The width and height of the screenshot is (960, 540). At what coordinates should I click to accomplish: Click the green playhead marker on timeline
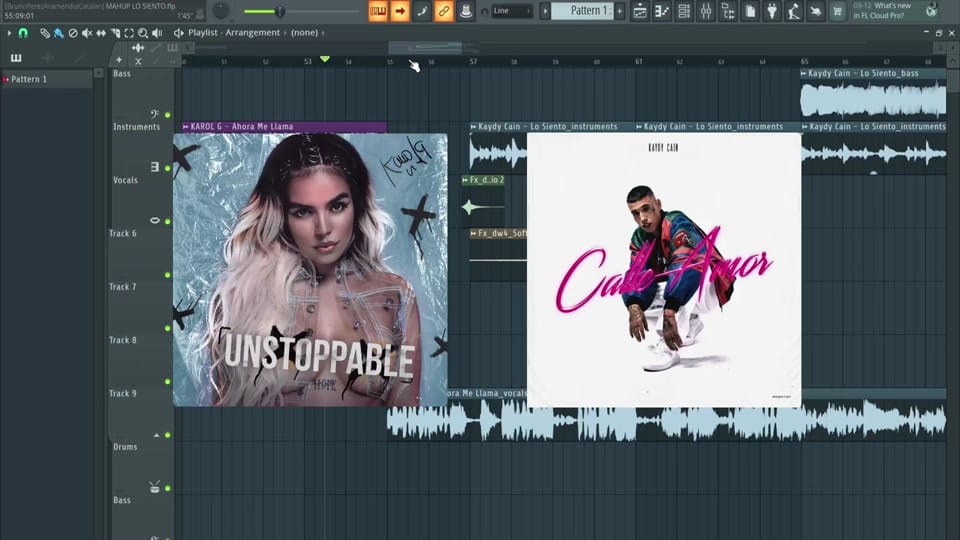pyautogui.click(x=325, y=59)
